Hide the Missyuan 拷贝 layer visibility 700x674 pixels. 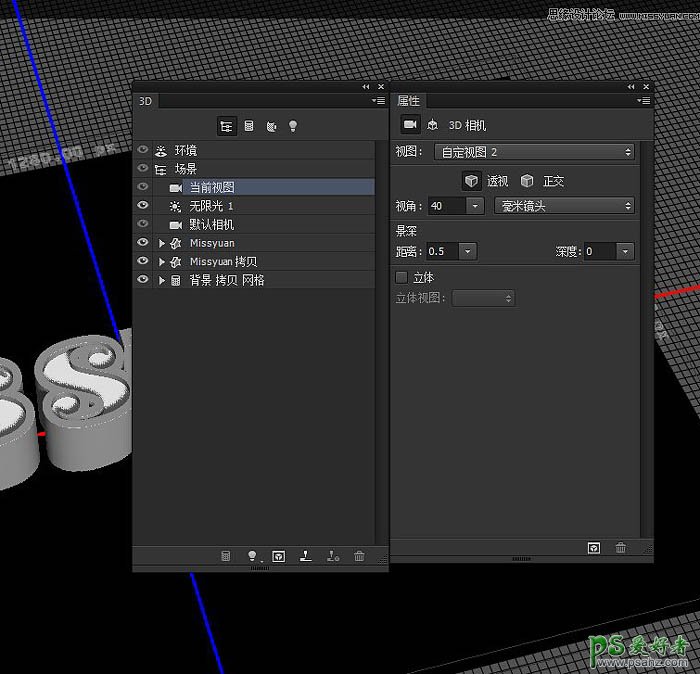pyautogui.click(x=143, y=262)
